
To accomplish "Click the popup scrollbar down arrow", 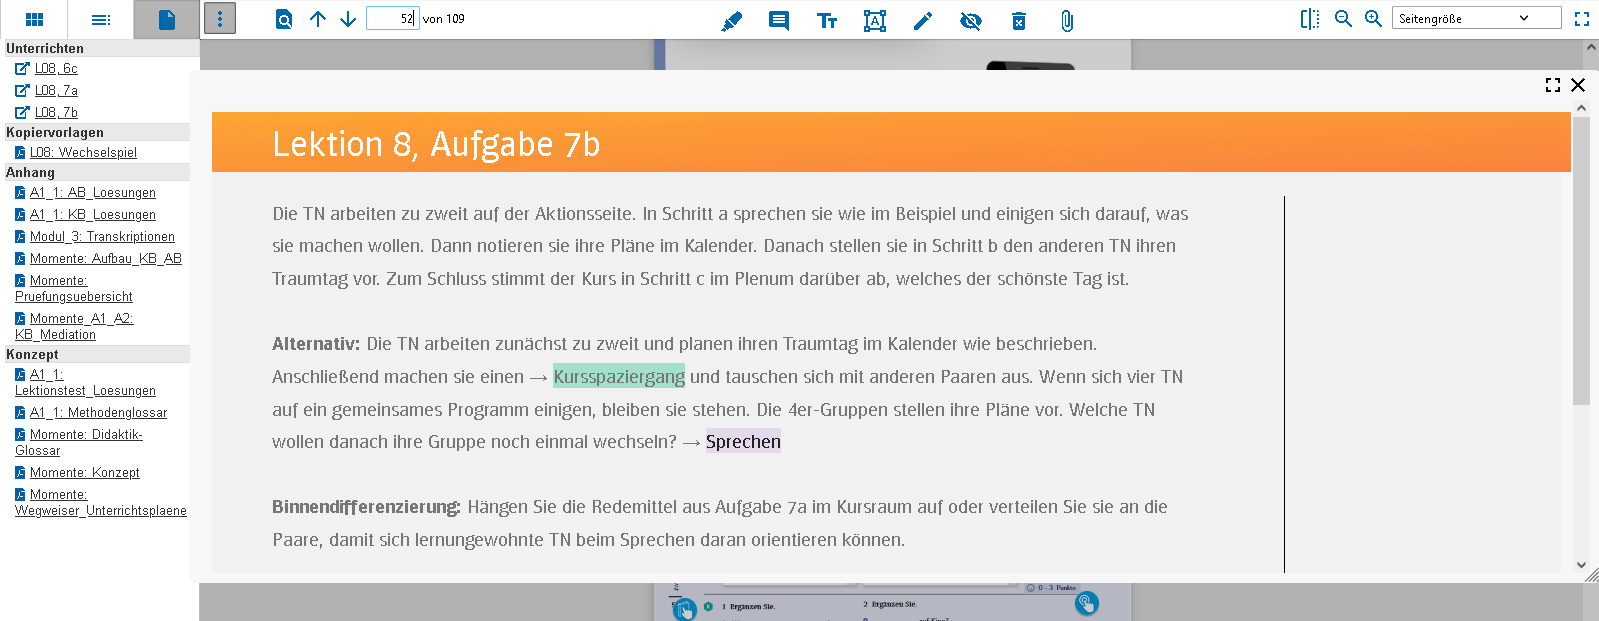I will pos(1581,565).
